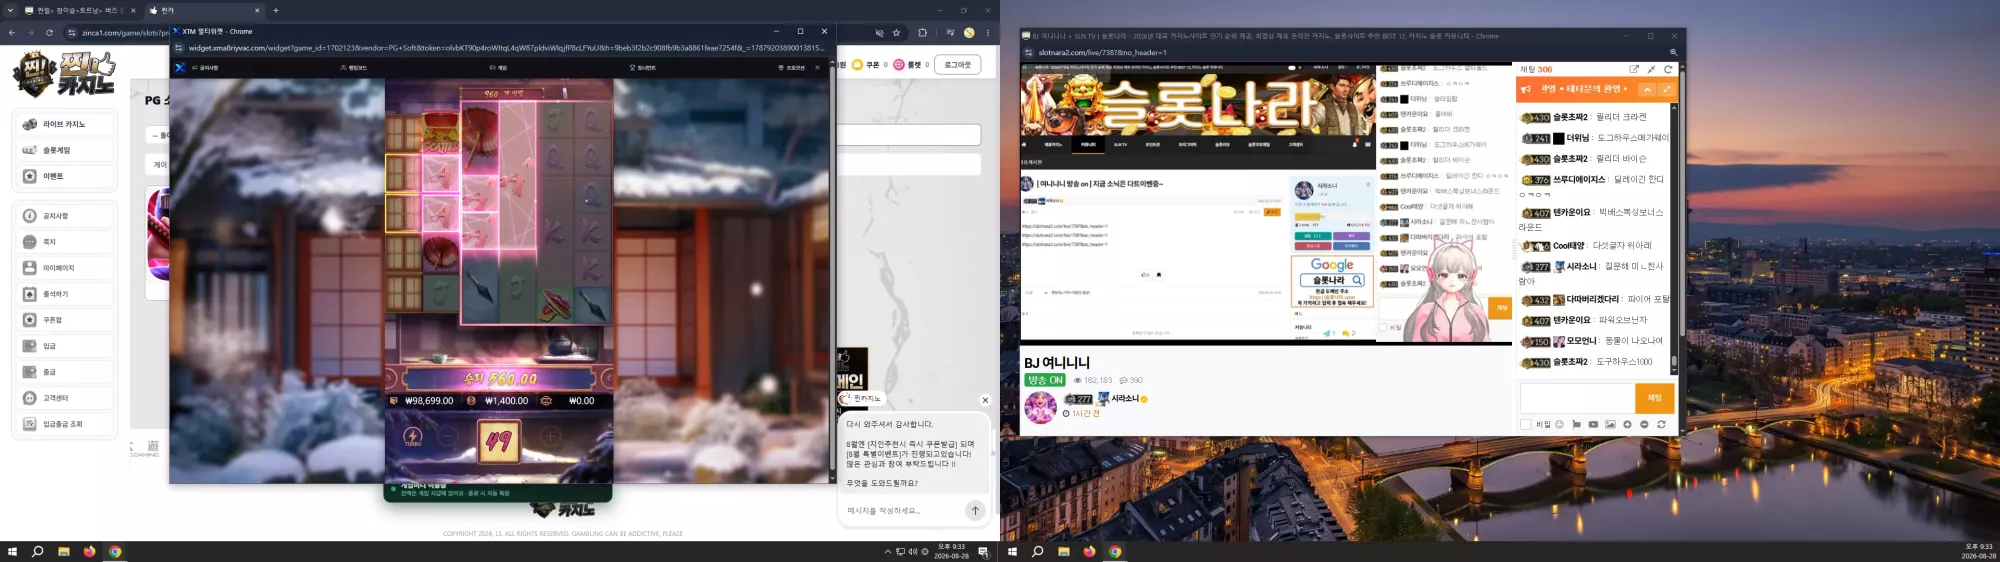Open 쪽지 messages in the casino sidebar
The width and height of the screenshot is (2000, 562).
tap(65, 242)
